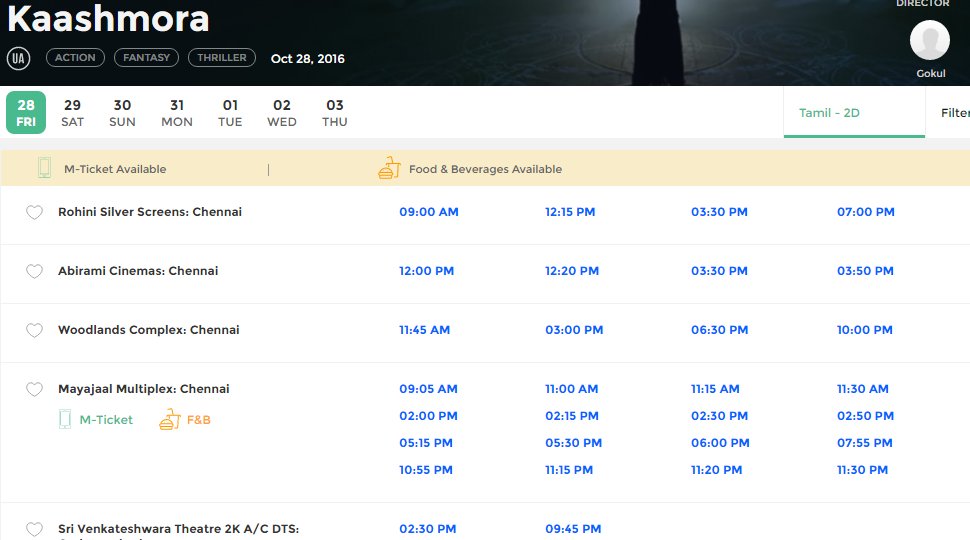The image size is (970, 540).
Task: Select Thursday 03 date tab
Action: (x=335, y=113)
